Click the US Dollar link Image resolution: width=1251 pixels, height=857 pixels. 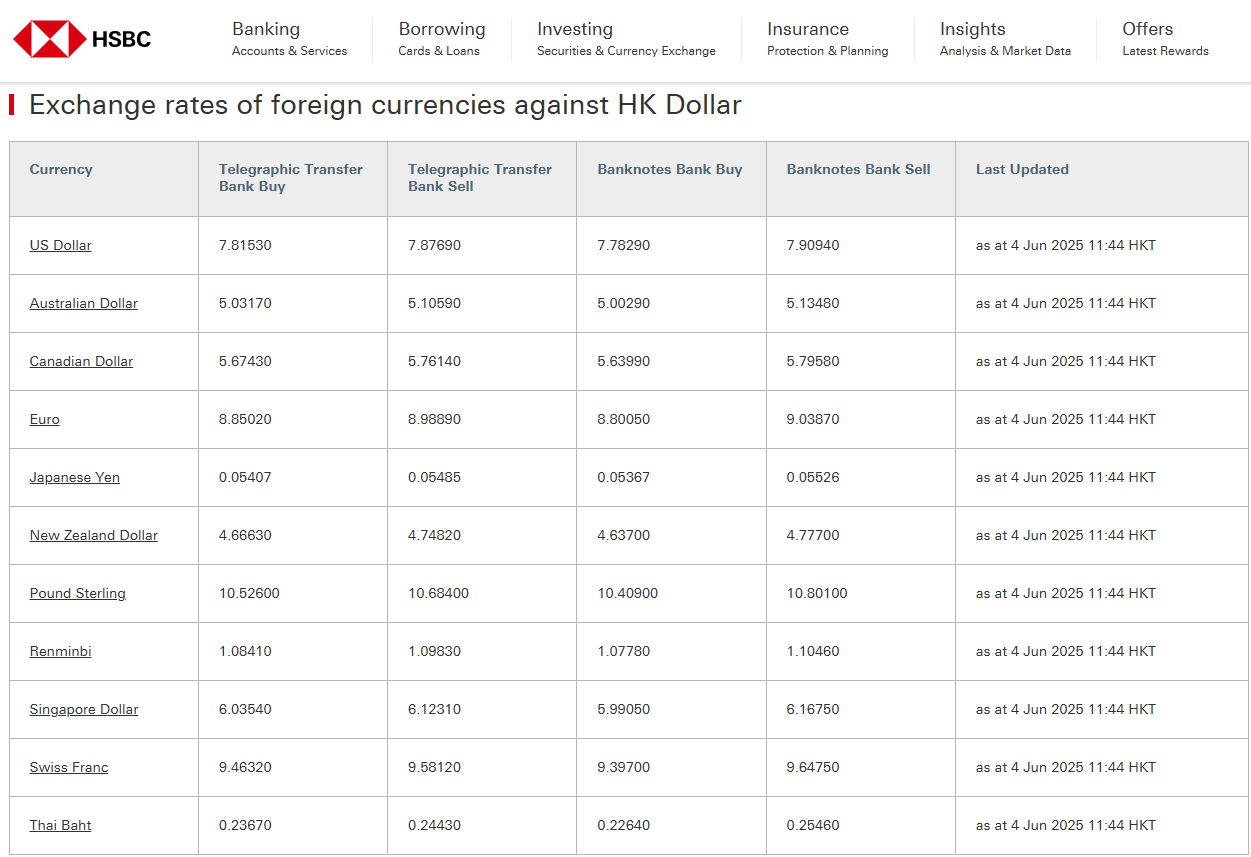tap(60, 245)
